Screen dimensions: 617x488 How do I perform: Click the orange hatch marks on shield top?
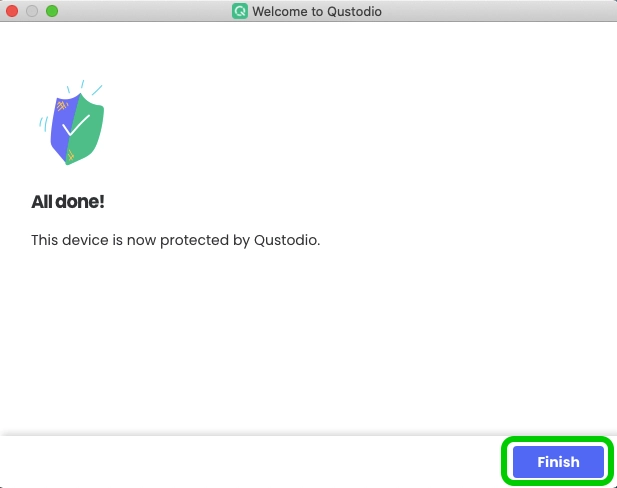click(x=62, y=105)
